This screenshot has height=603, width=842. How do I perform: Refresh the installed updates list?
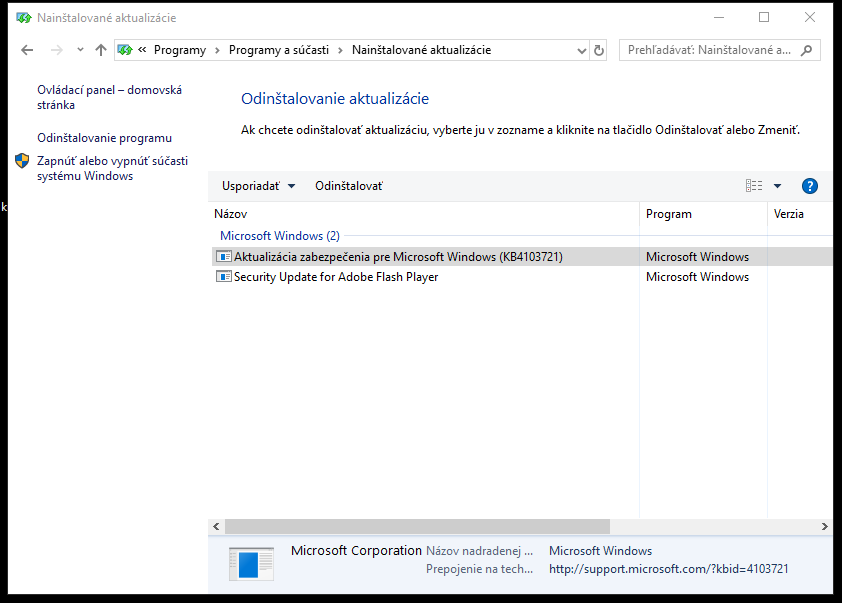(x=599, y=50)
